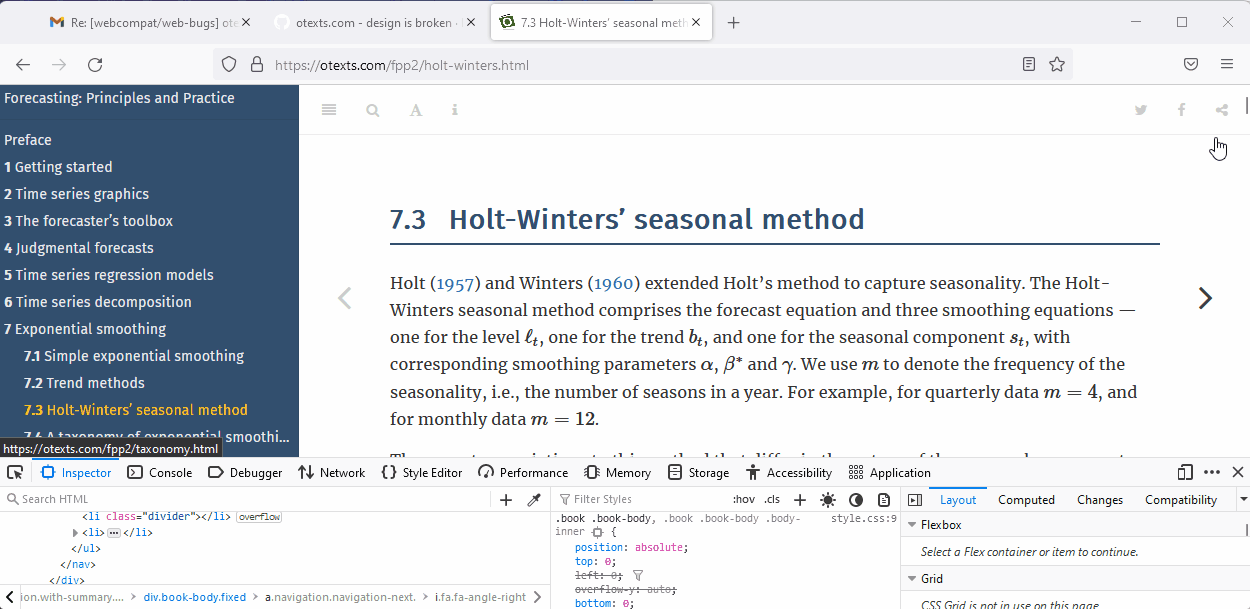
Task: Add a new CSS rule with the plus icon
Action: pyautogui.click(x=800, y=499)
